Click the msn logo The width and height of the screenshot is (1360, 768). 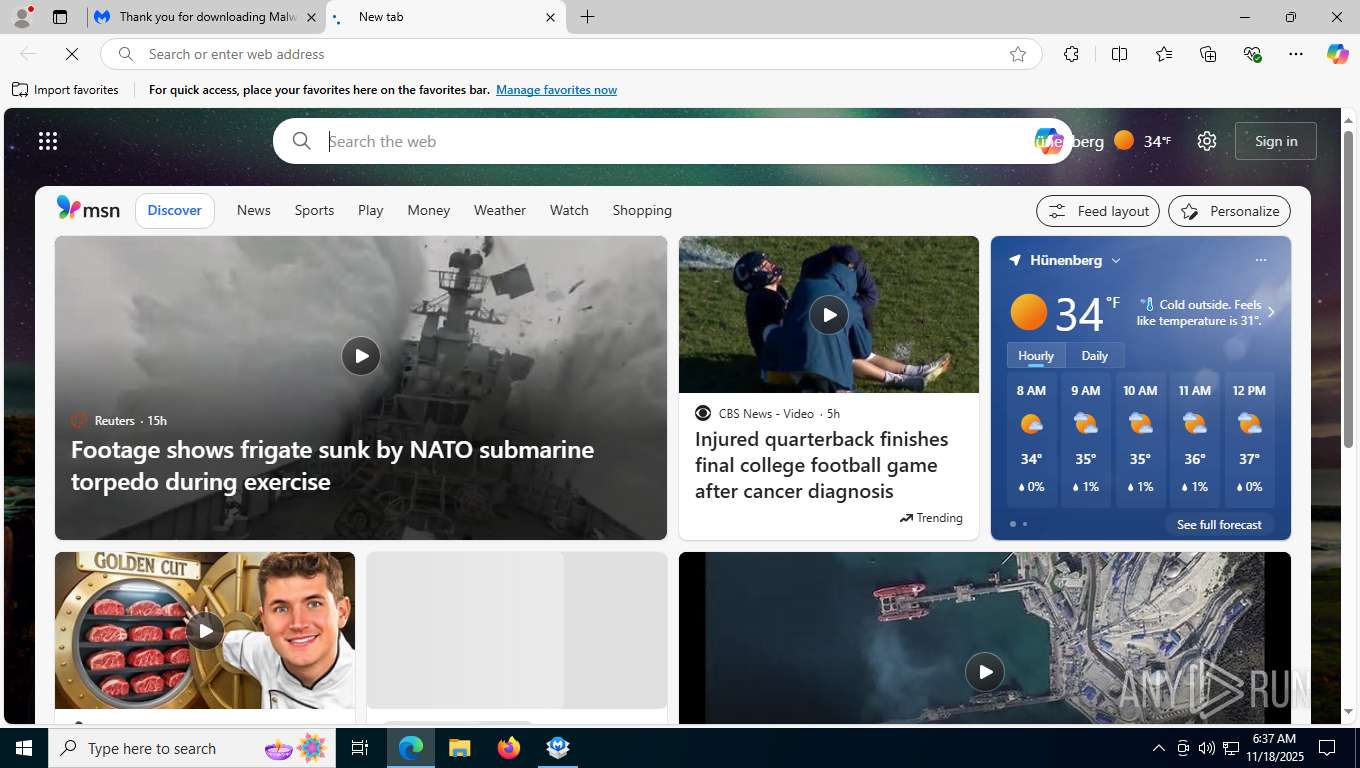point(88,209)
